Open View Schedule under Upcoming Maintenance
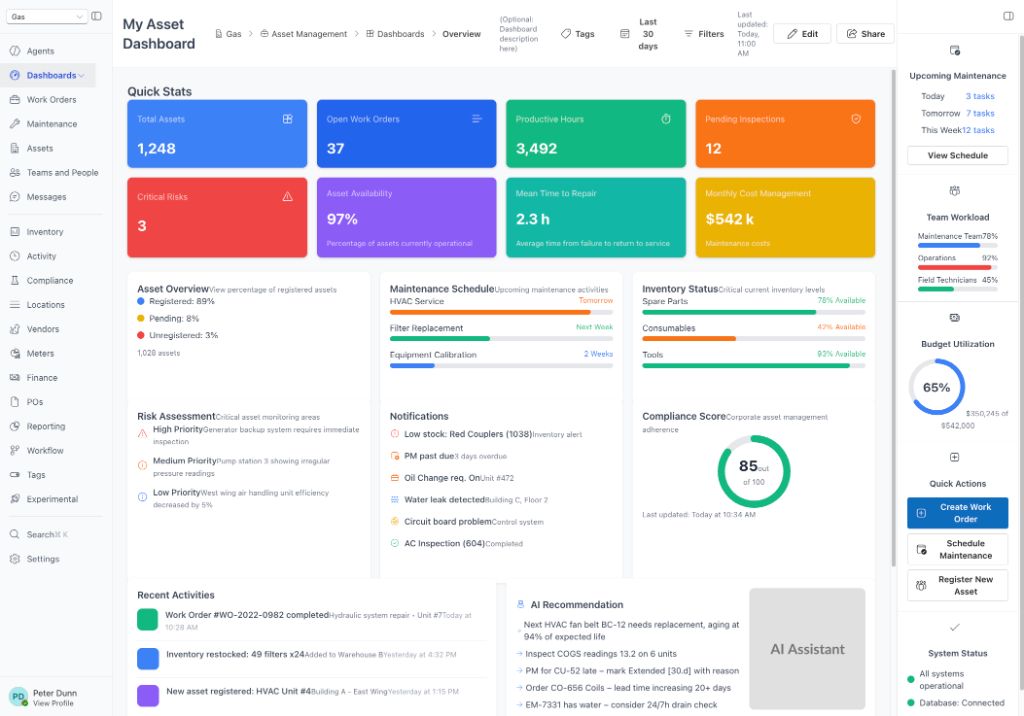Image resolution: width=1024 pixels, height=716 pixels. coord(957,155)
